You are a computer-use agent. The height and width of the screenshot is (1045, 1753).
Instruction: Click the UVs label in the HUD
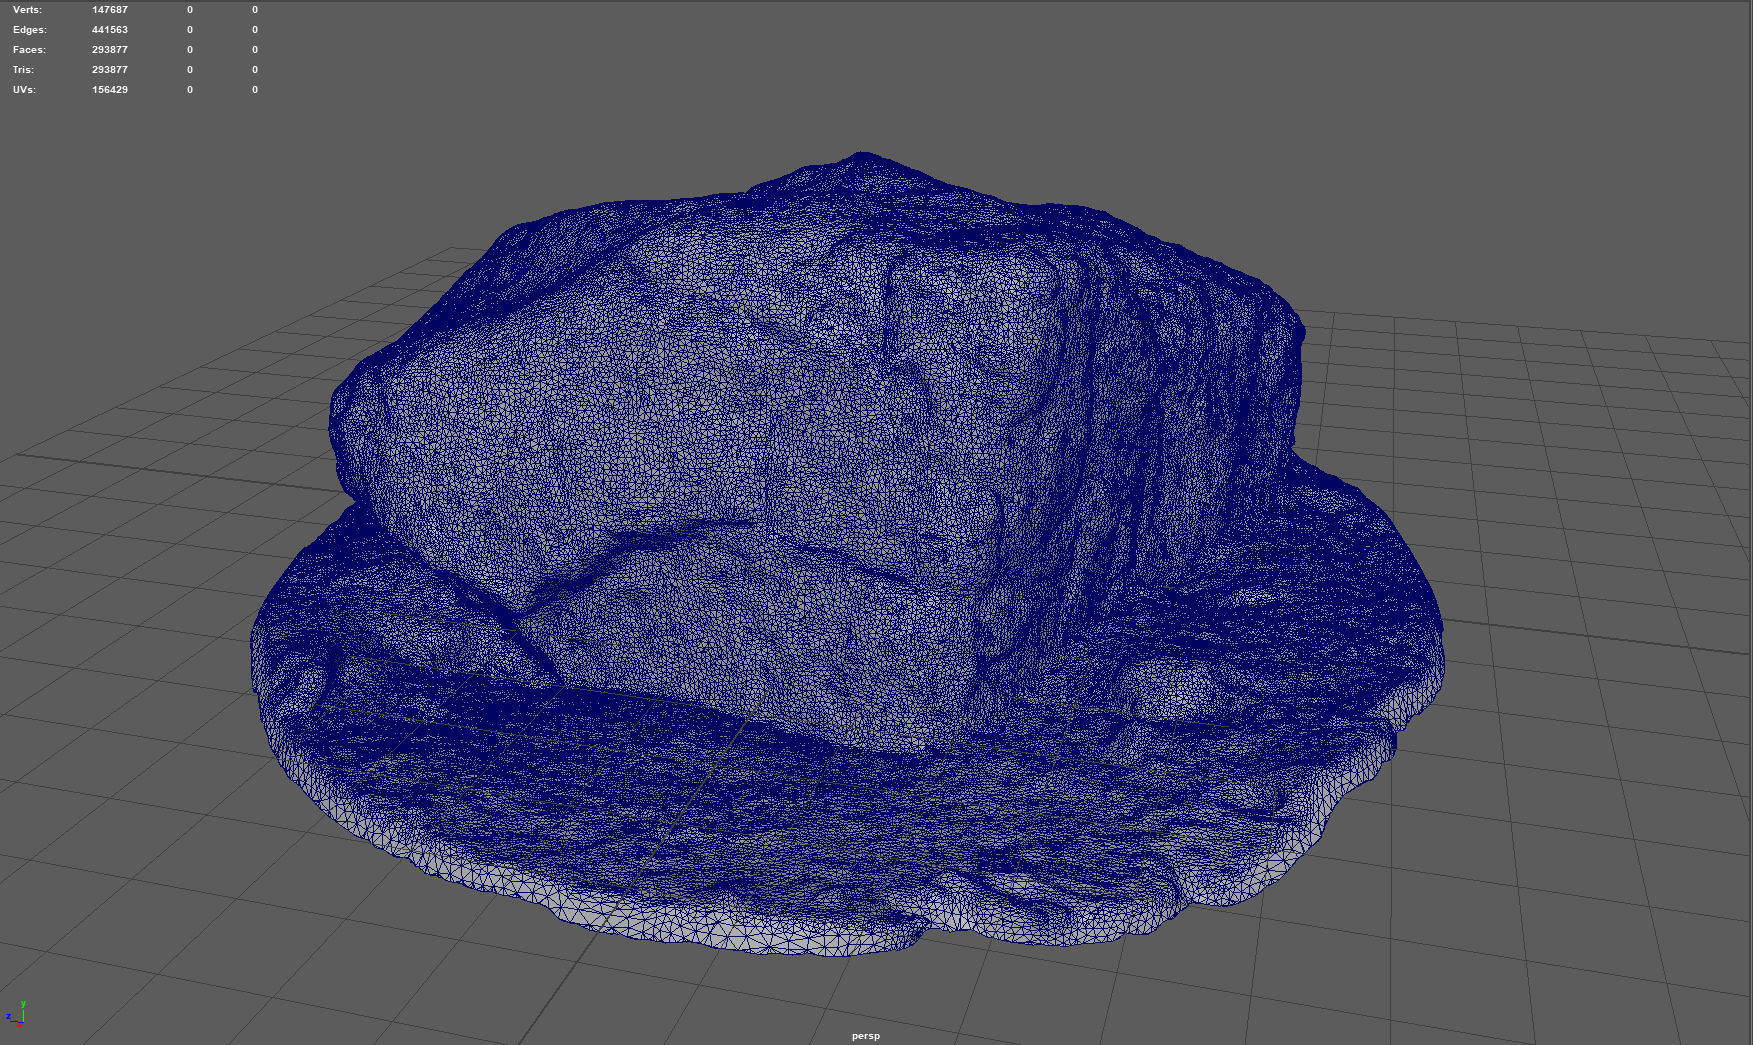pyautogui.click(x=24, y=90)
